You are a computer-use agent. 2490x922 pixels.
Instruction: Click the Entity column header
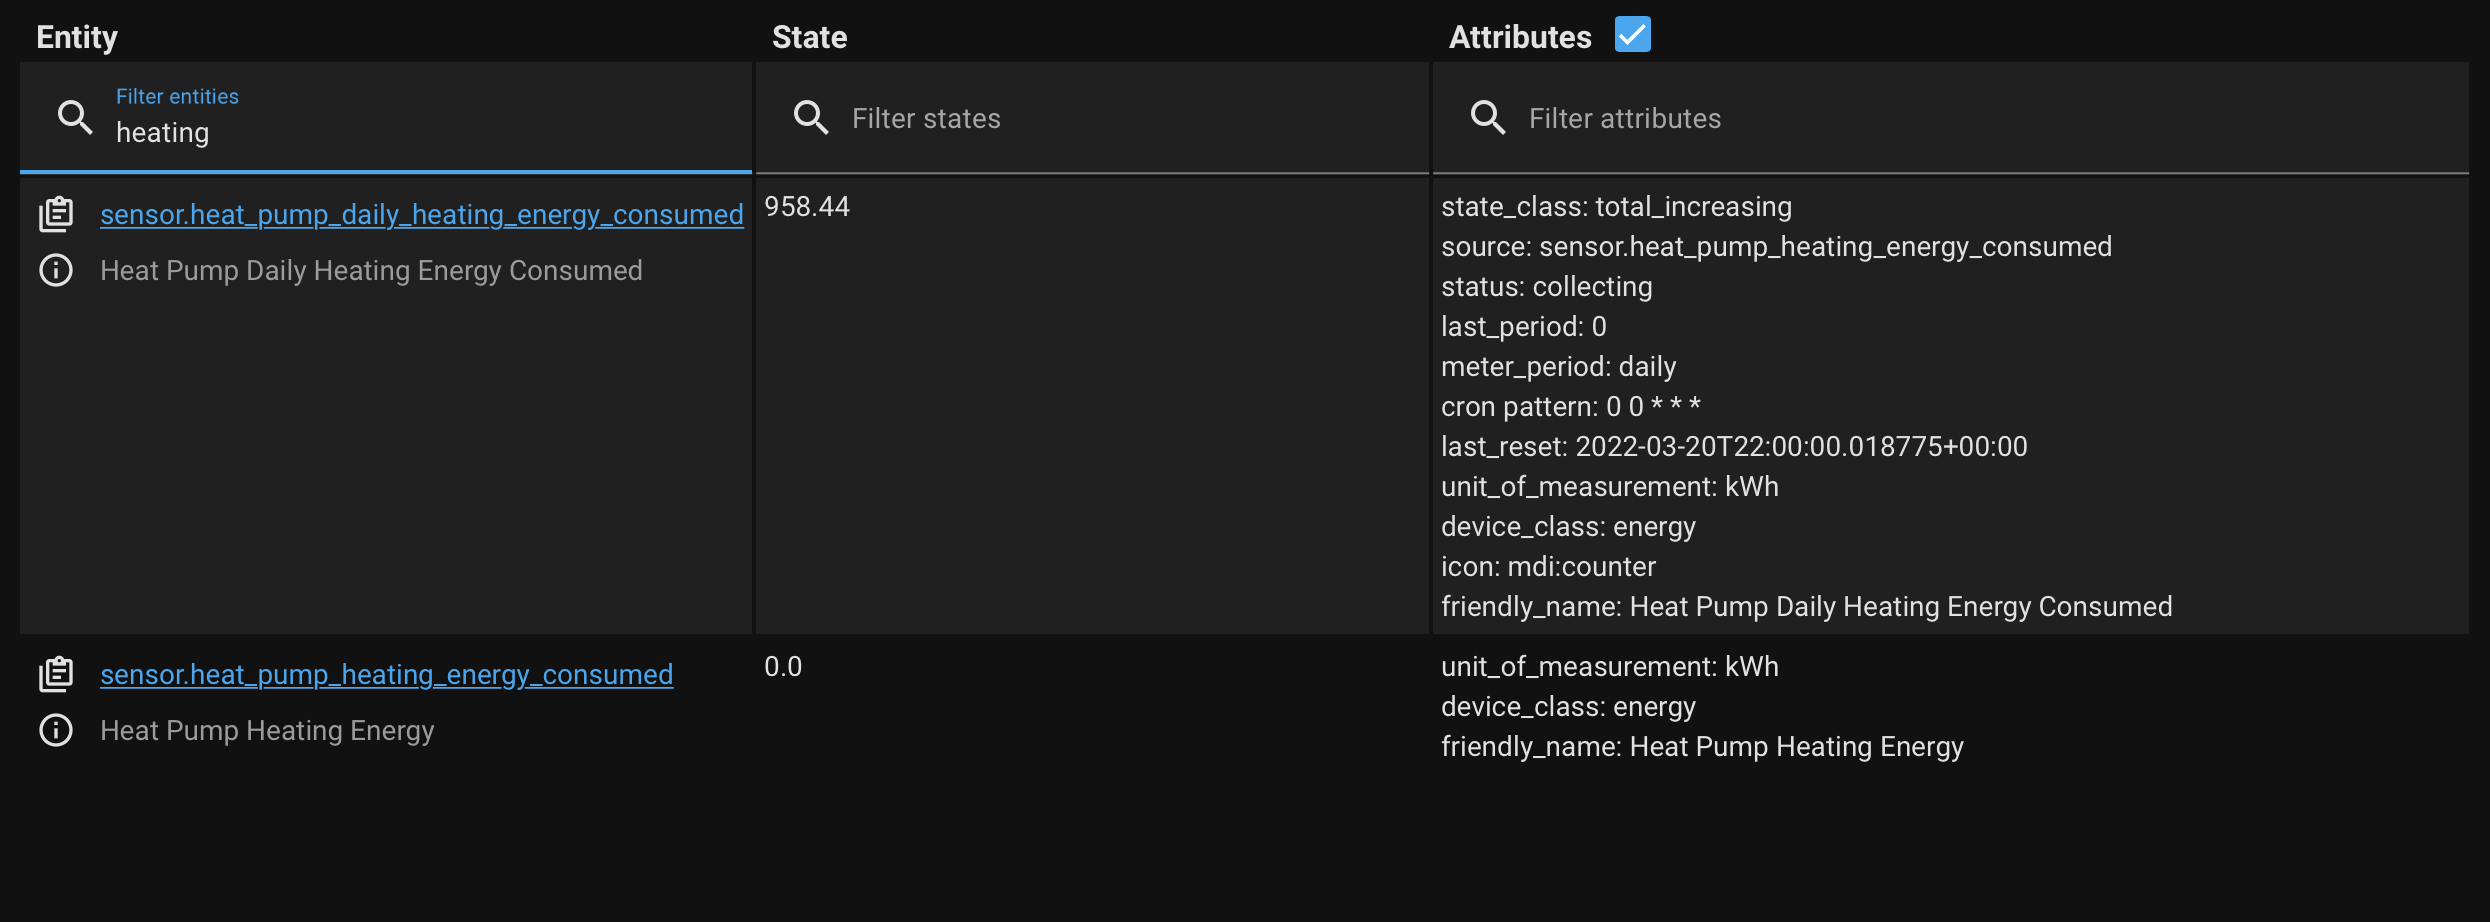pos(76,37)
